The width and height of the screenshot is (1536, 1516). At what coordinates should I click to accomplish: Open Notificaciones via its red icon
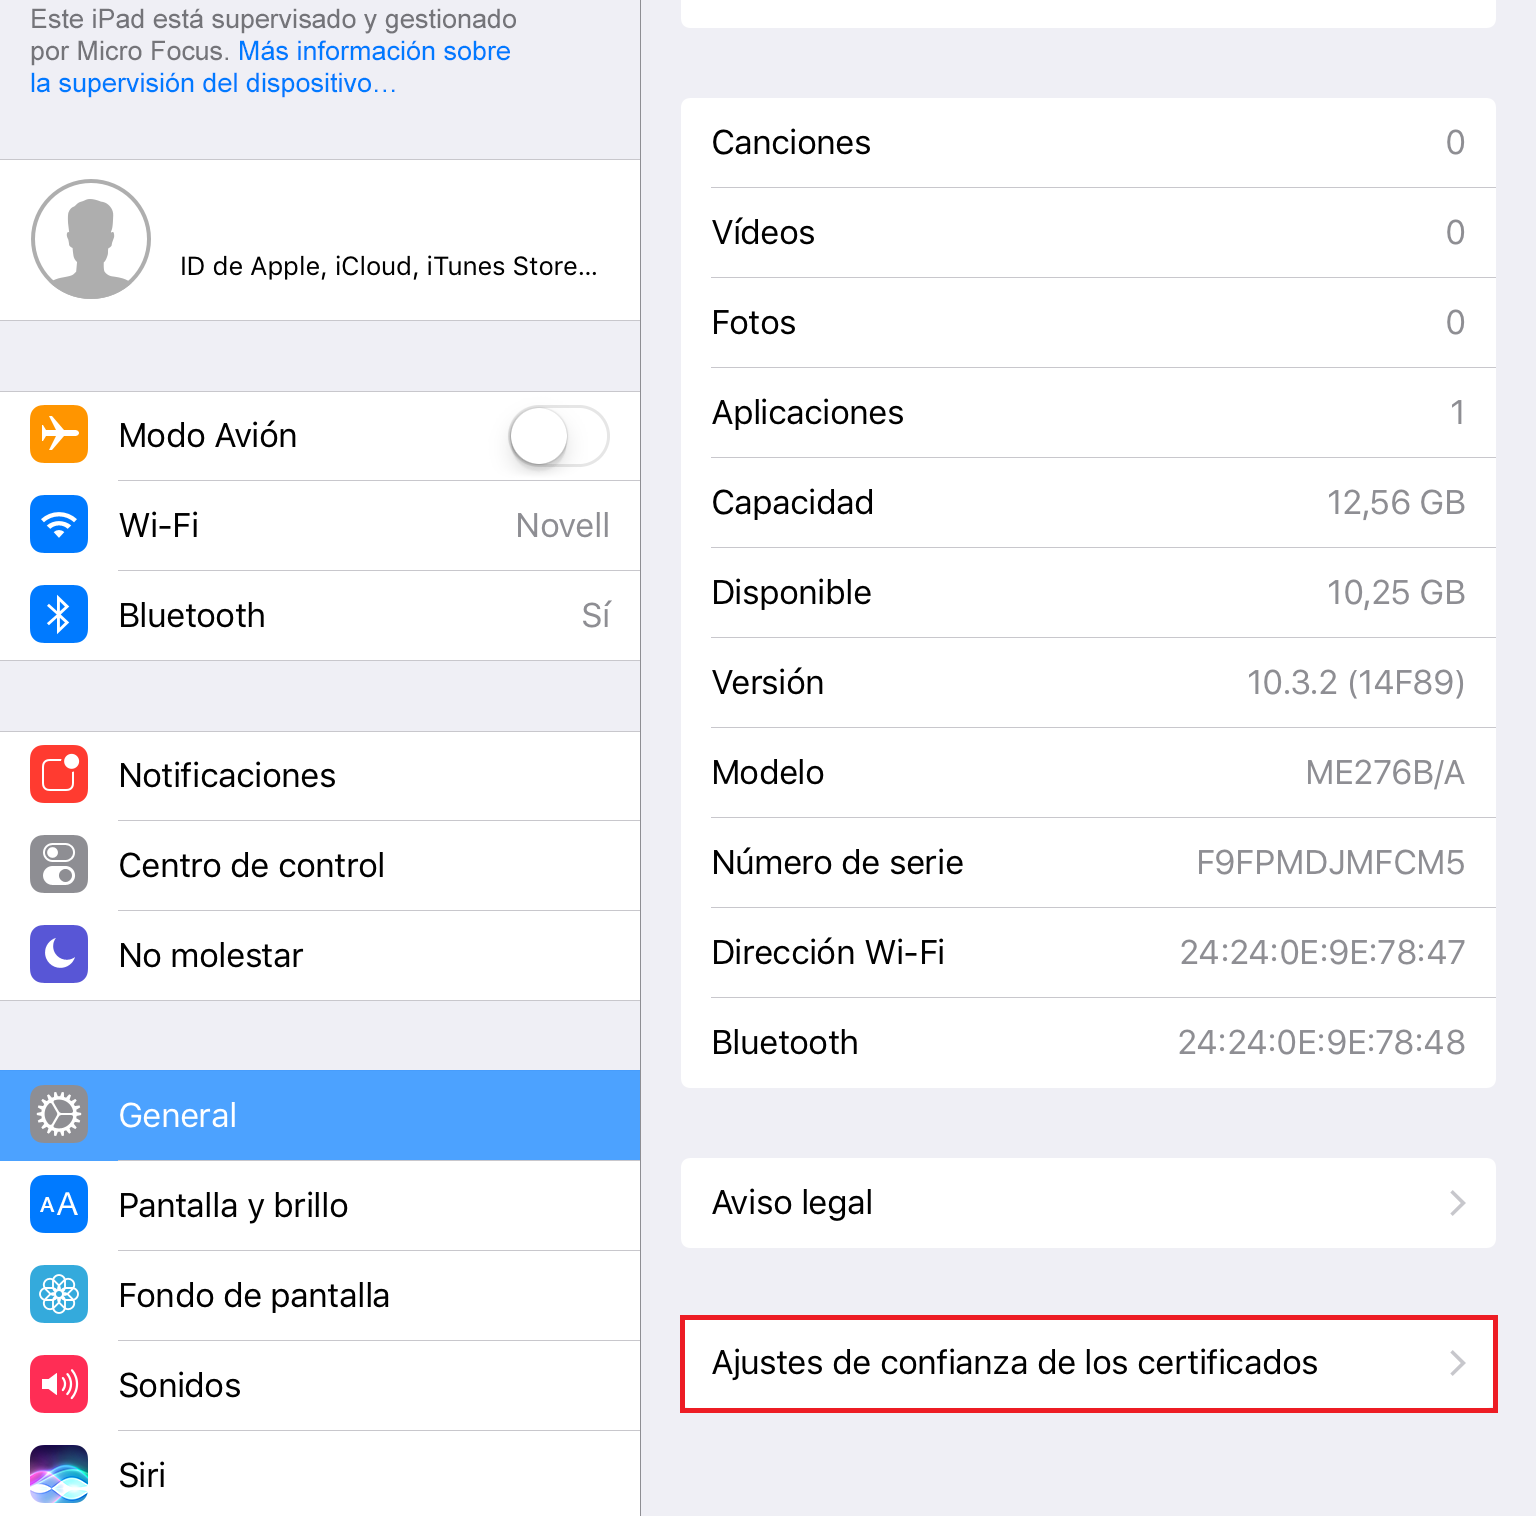pyautogui.click(x=59, y=774)
